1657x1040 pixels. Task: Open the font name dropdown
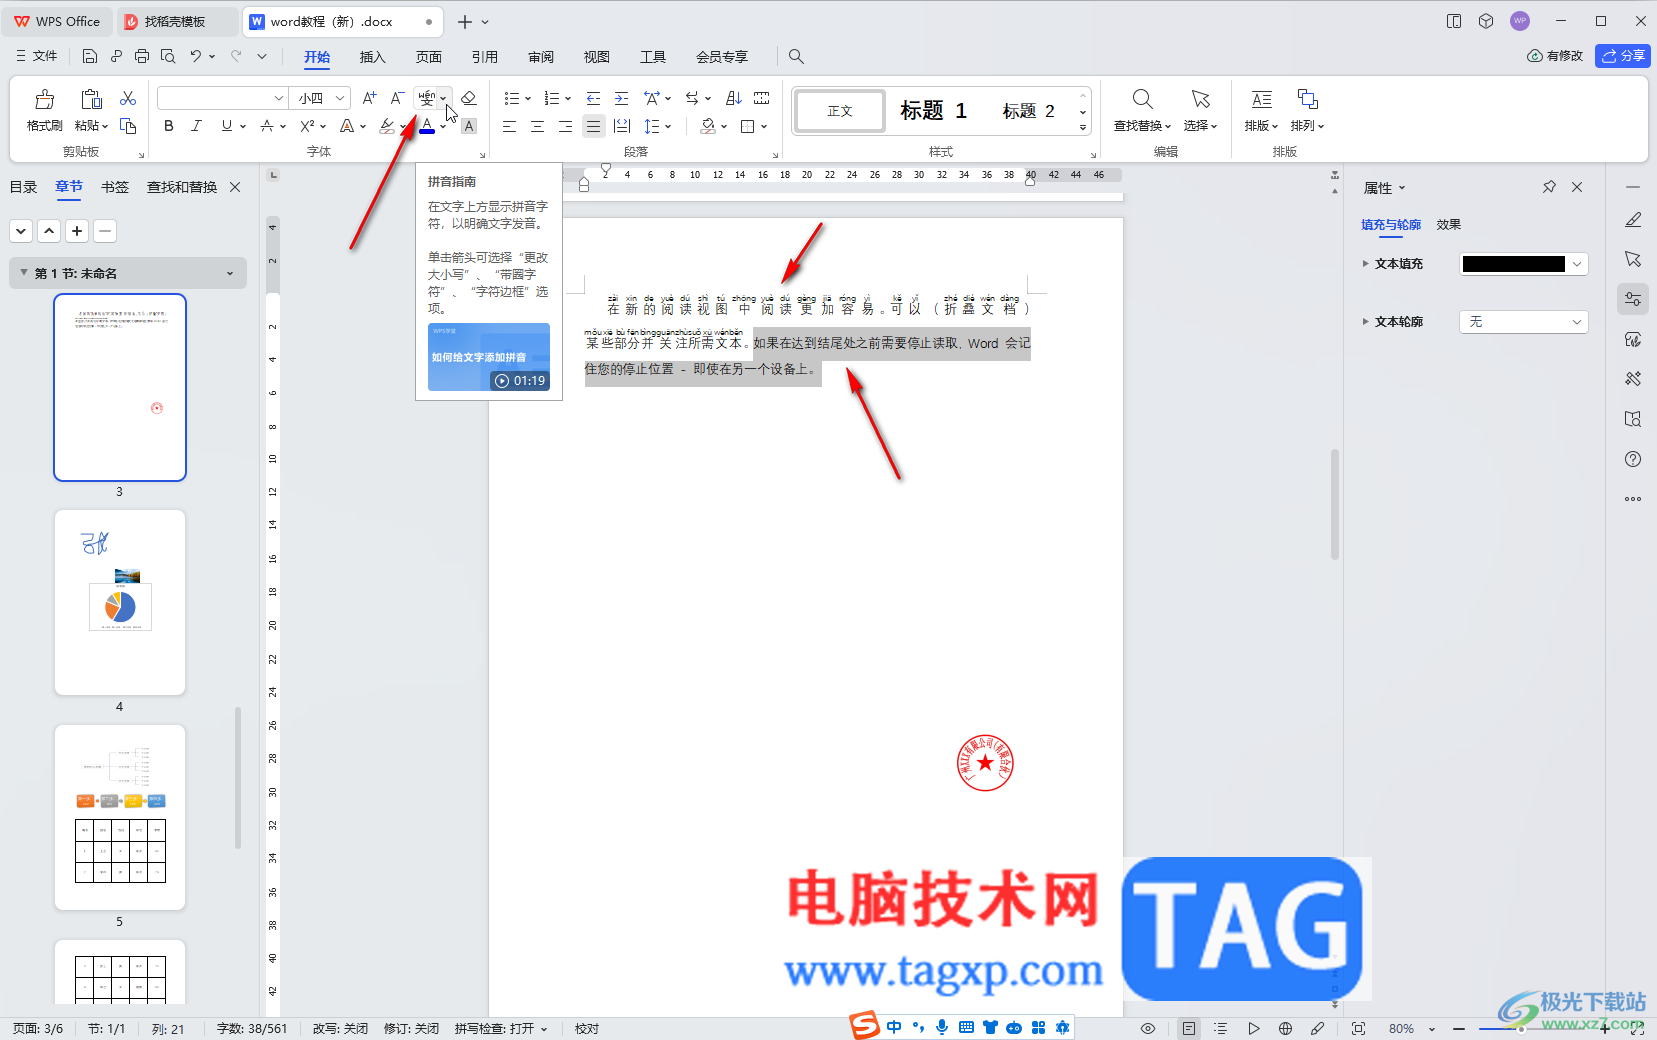279,98
